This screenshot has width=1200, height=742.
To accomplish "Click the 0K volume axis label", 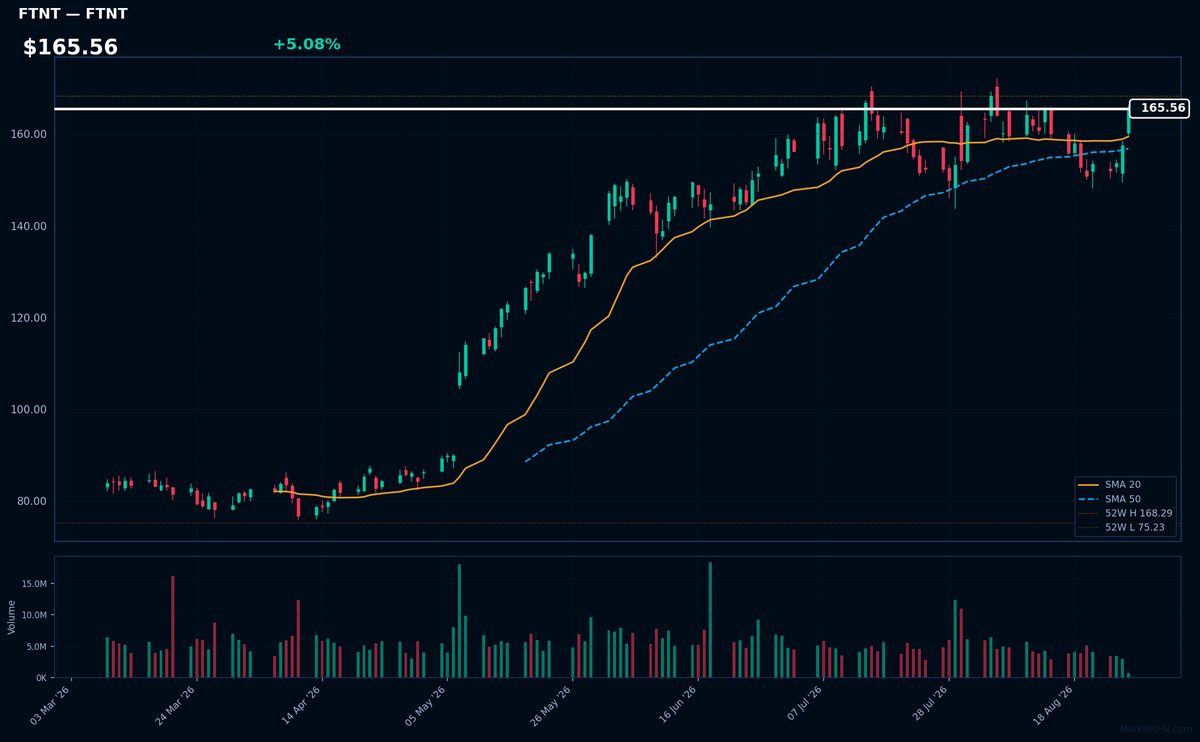I will 41,678.
